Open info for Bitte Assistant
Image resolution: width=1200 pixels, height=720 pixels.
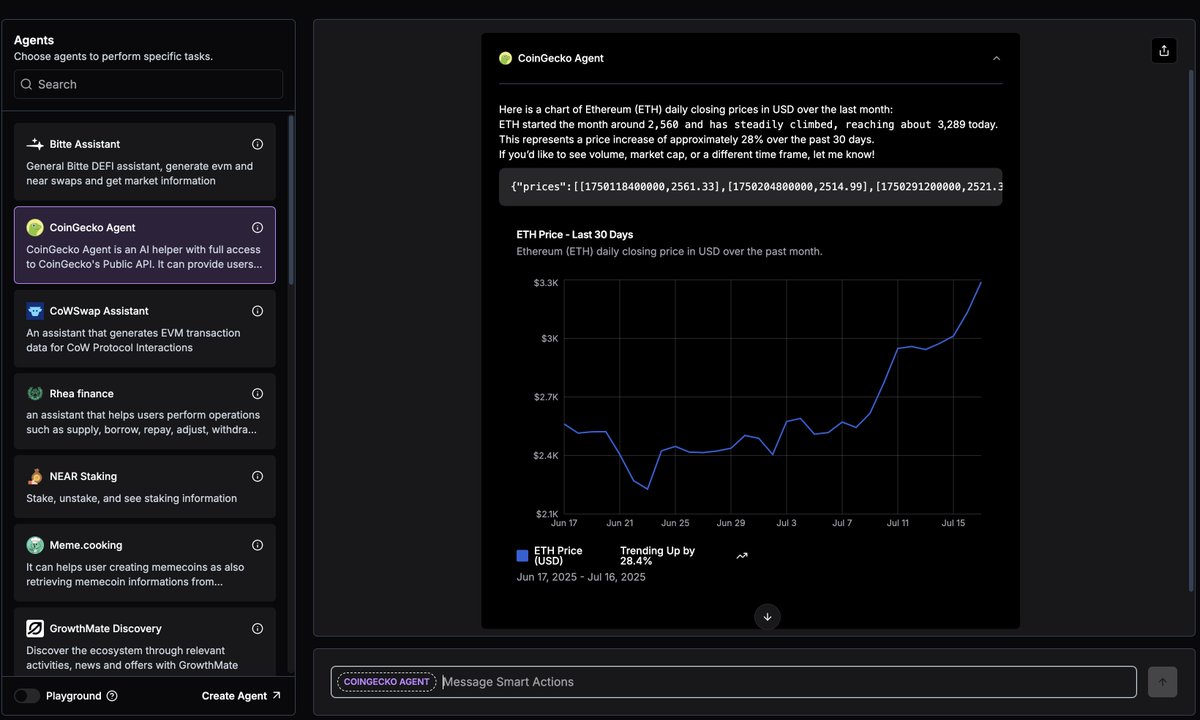pos(257,144)
